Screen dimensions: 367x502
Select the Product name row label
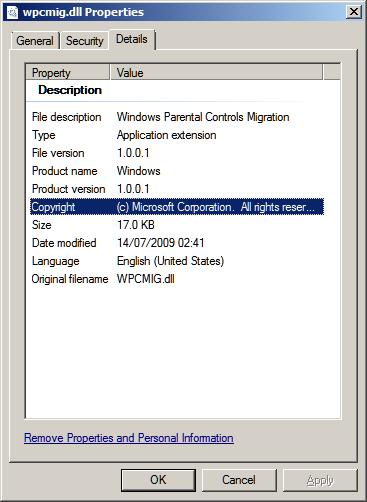[65, 171]
